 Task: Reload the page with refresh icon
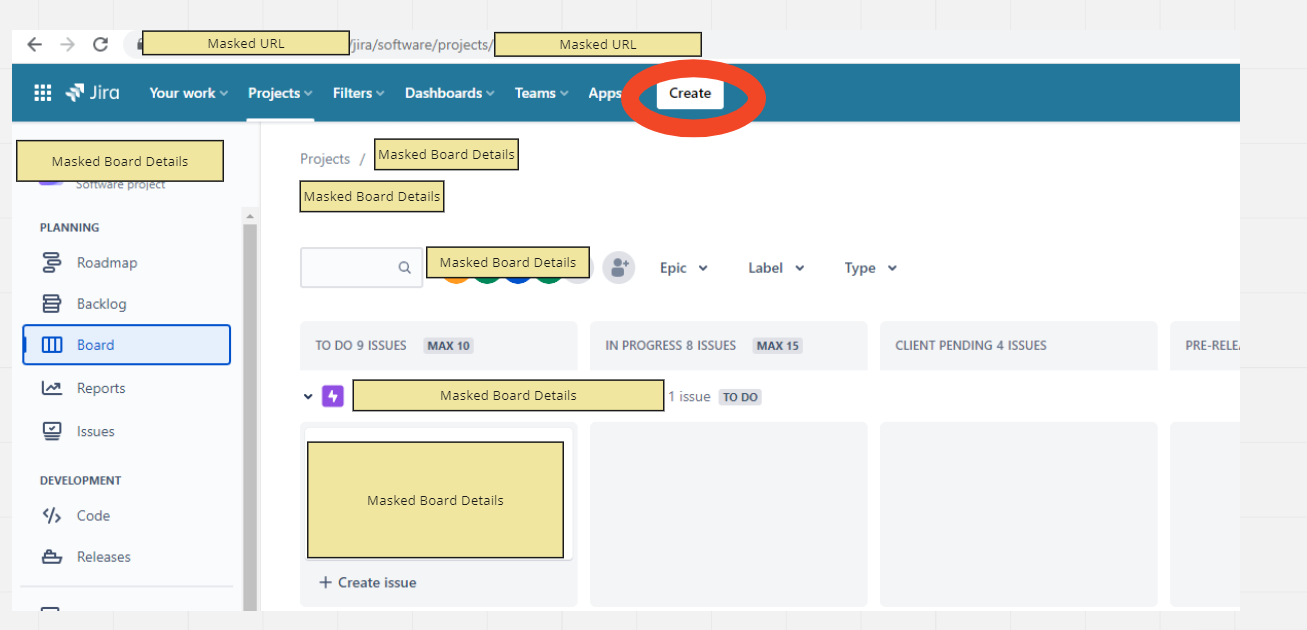(100, 44)
